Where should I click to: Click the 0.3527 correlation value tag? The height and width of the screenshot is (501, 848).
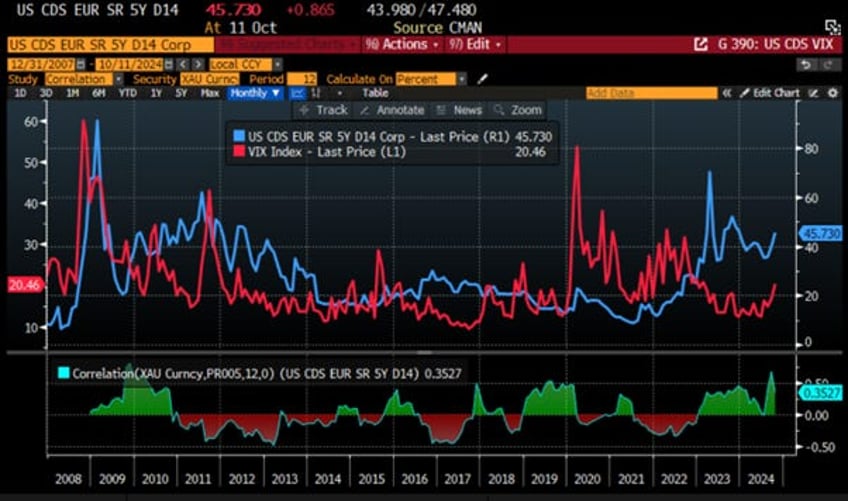(x=820, y=392)
